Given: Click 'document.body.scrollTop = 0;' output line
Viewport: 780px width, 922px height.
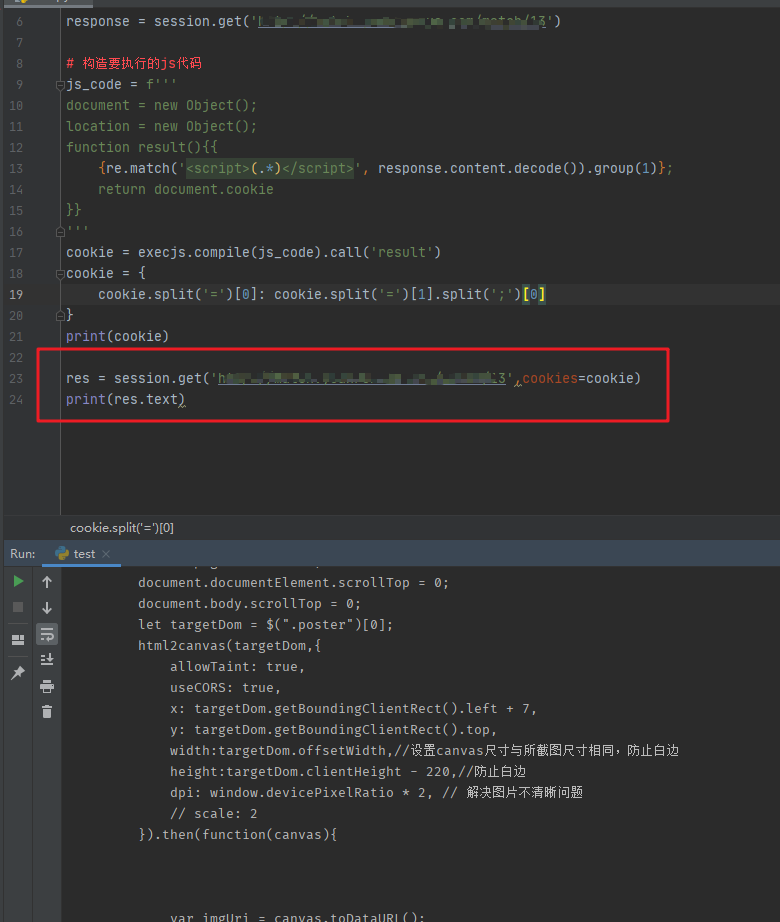Looking at the screenshot, I should point(249,604).
